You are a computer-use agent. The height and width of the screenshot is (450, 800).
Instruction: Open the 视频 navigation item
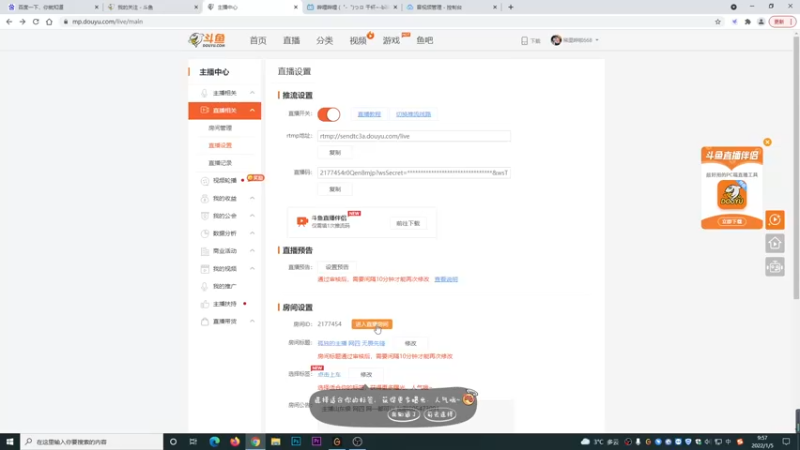(x=358, y=40)
